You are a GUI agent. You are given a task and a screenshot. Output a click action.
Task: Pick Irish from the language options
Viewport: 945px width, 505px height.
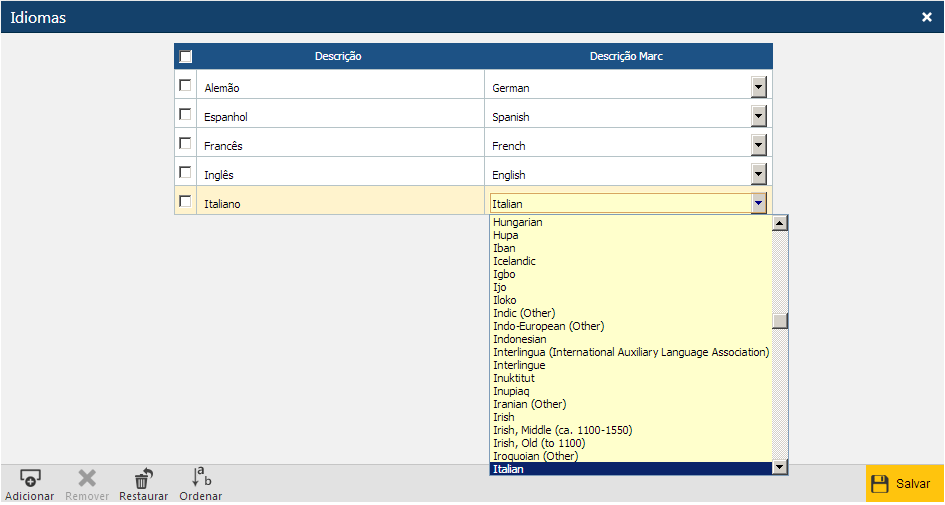tap(504, 417)
